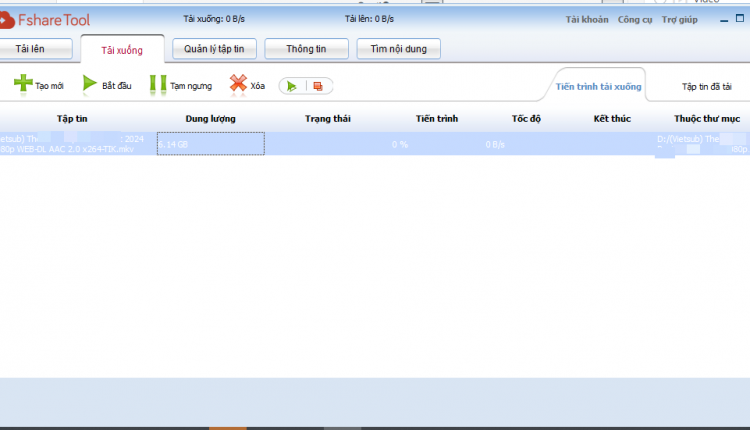The width and height of the screenshot is (750, 430).
Task: Open the Tài khoản menu
Action: pos(587,20)
